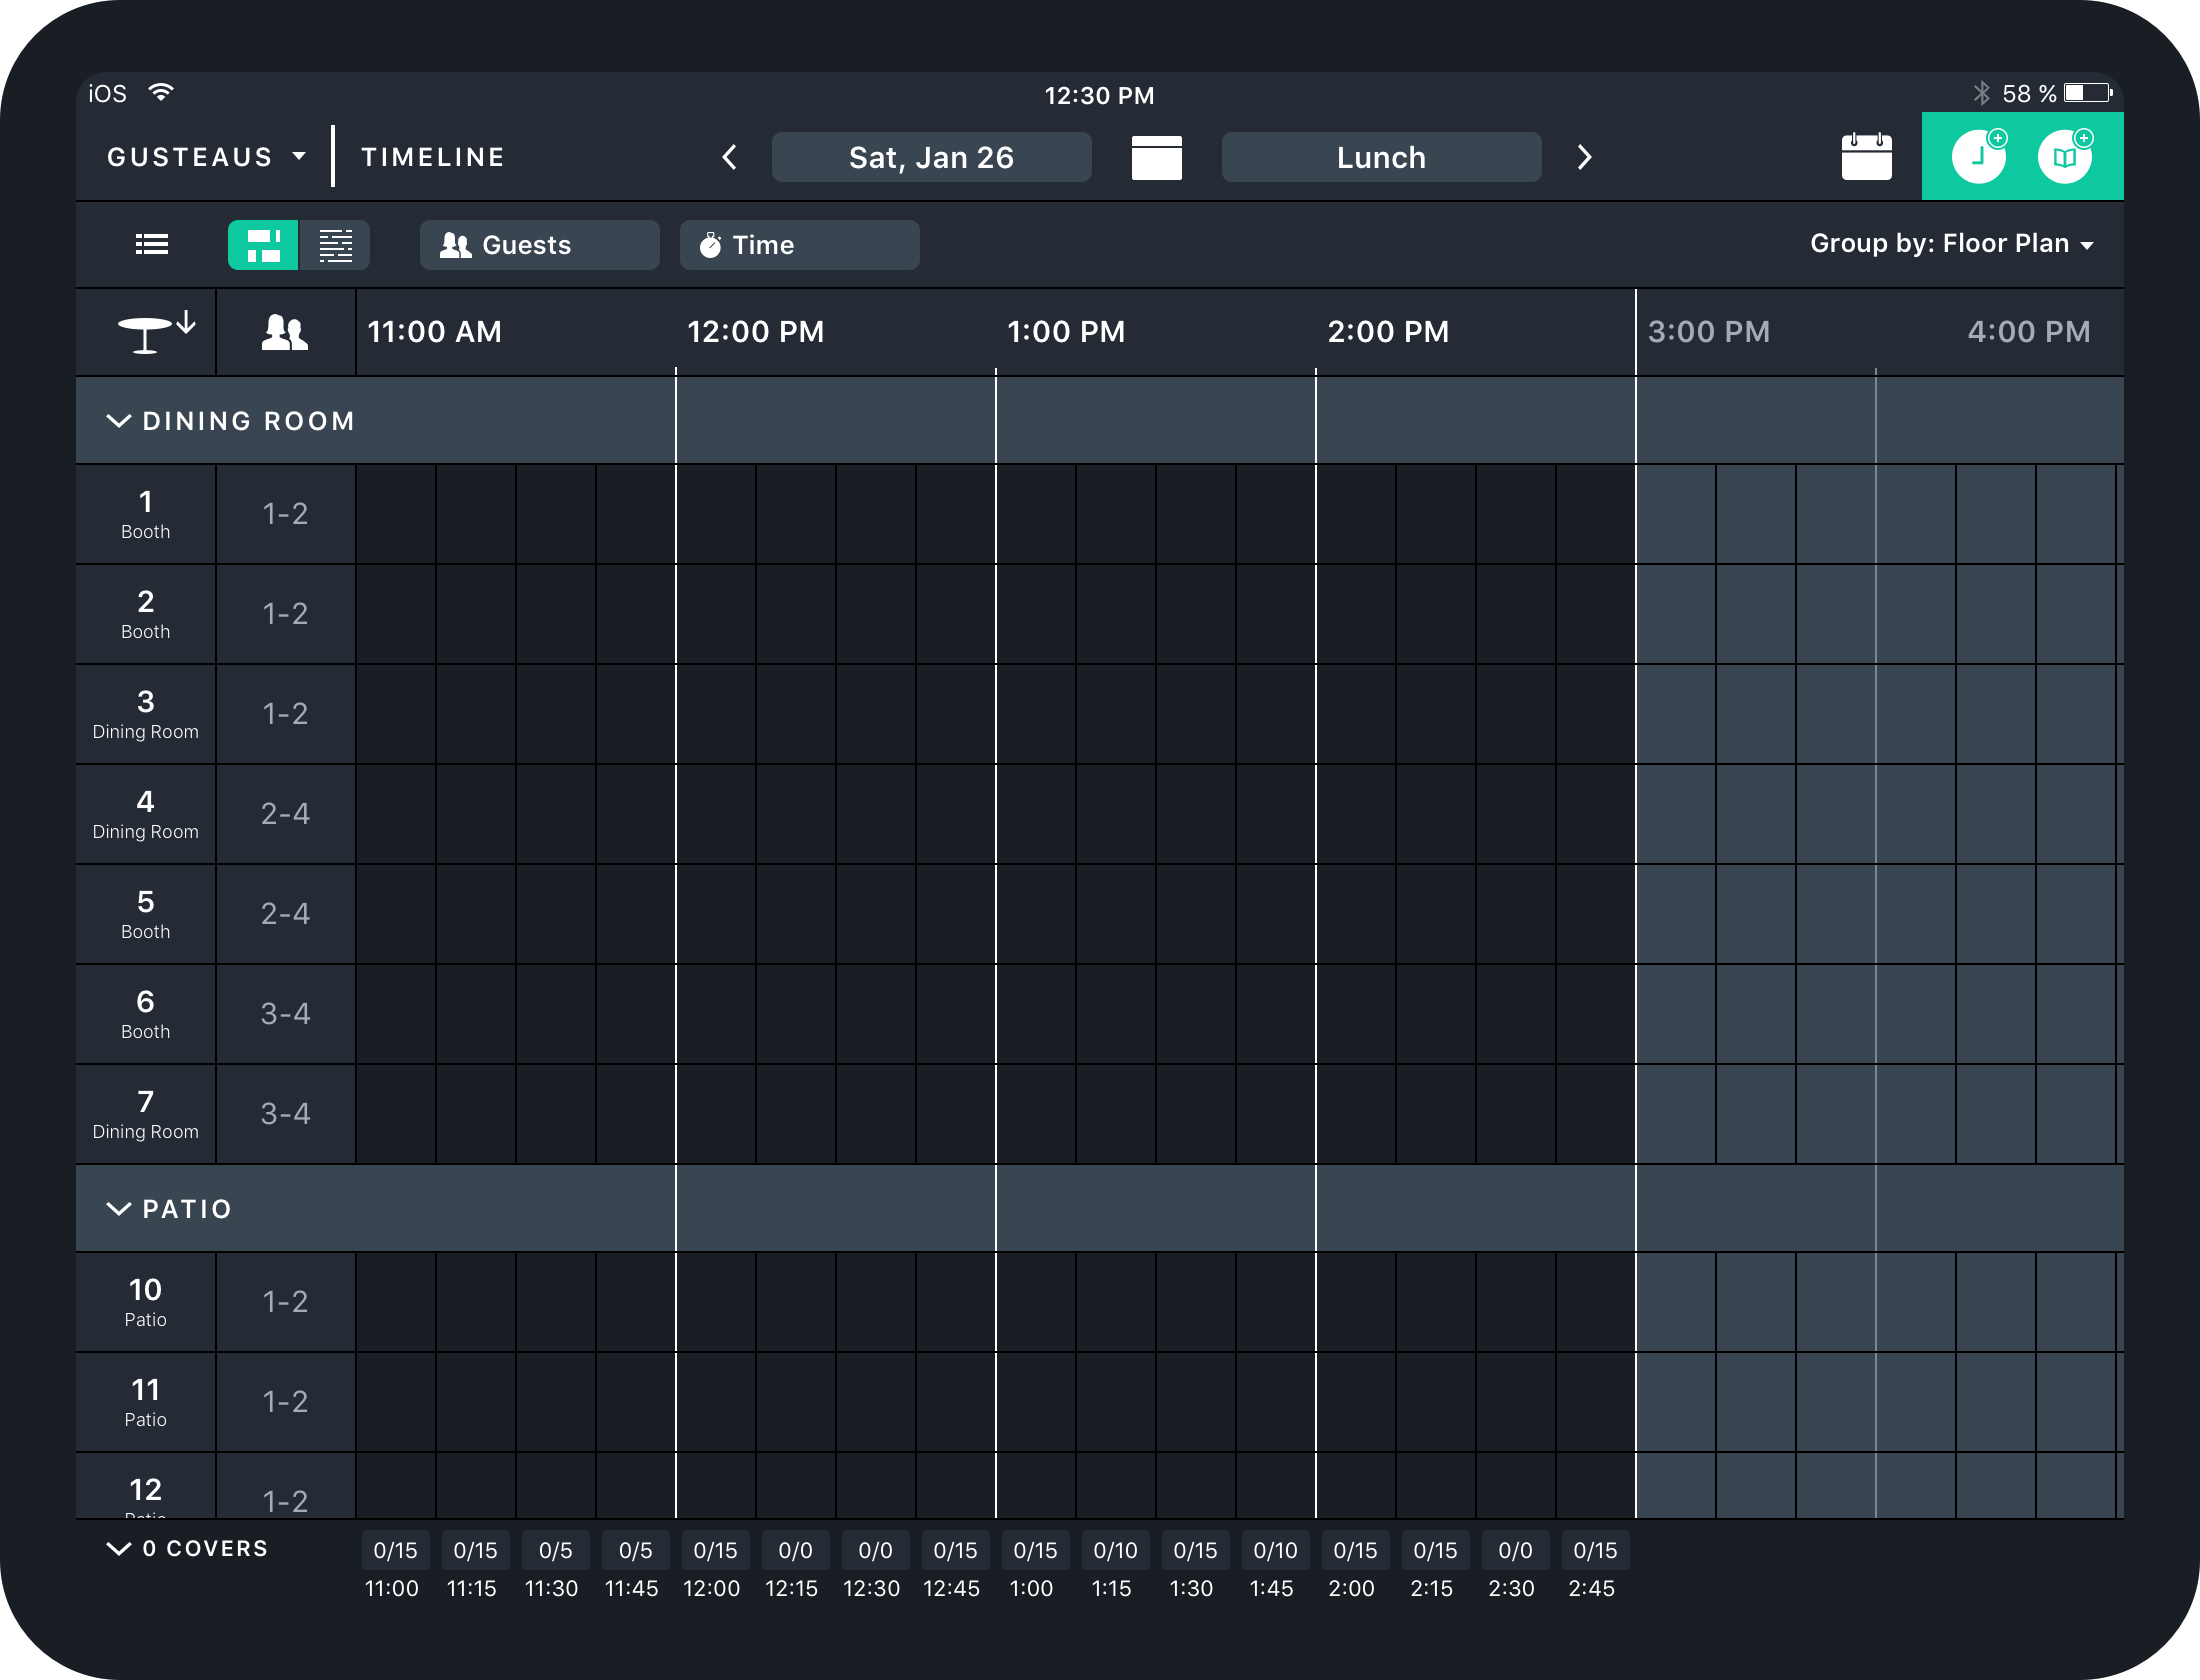Collapse the Dining Room section

click(119, 421)
